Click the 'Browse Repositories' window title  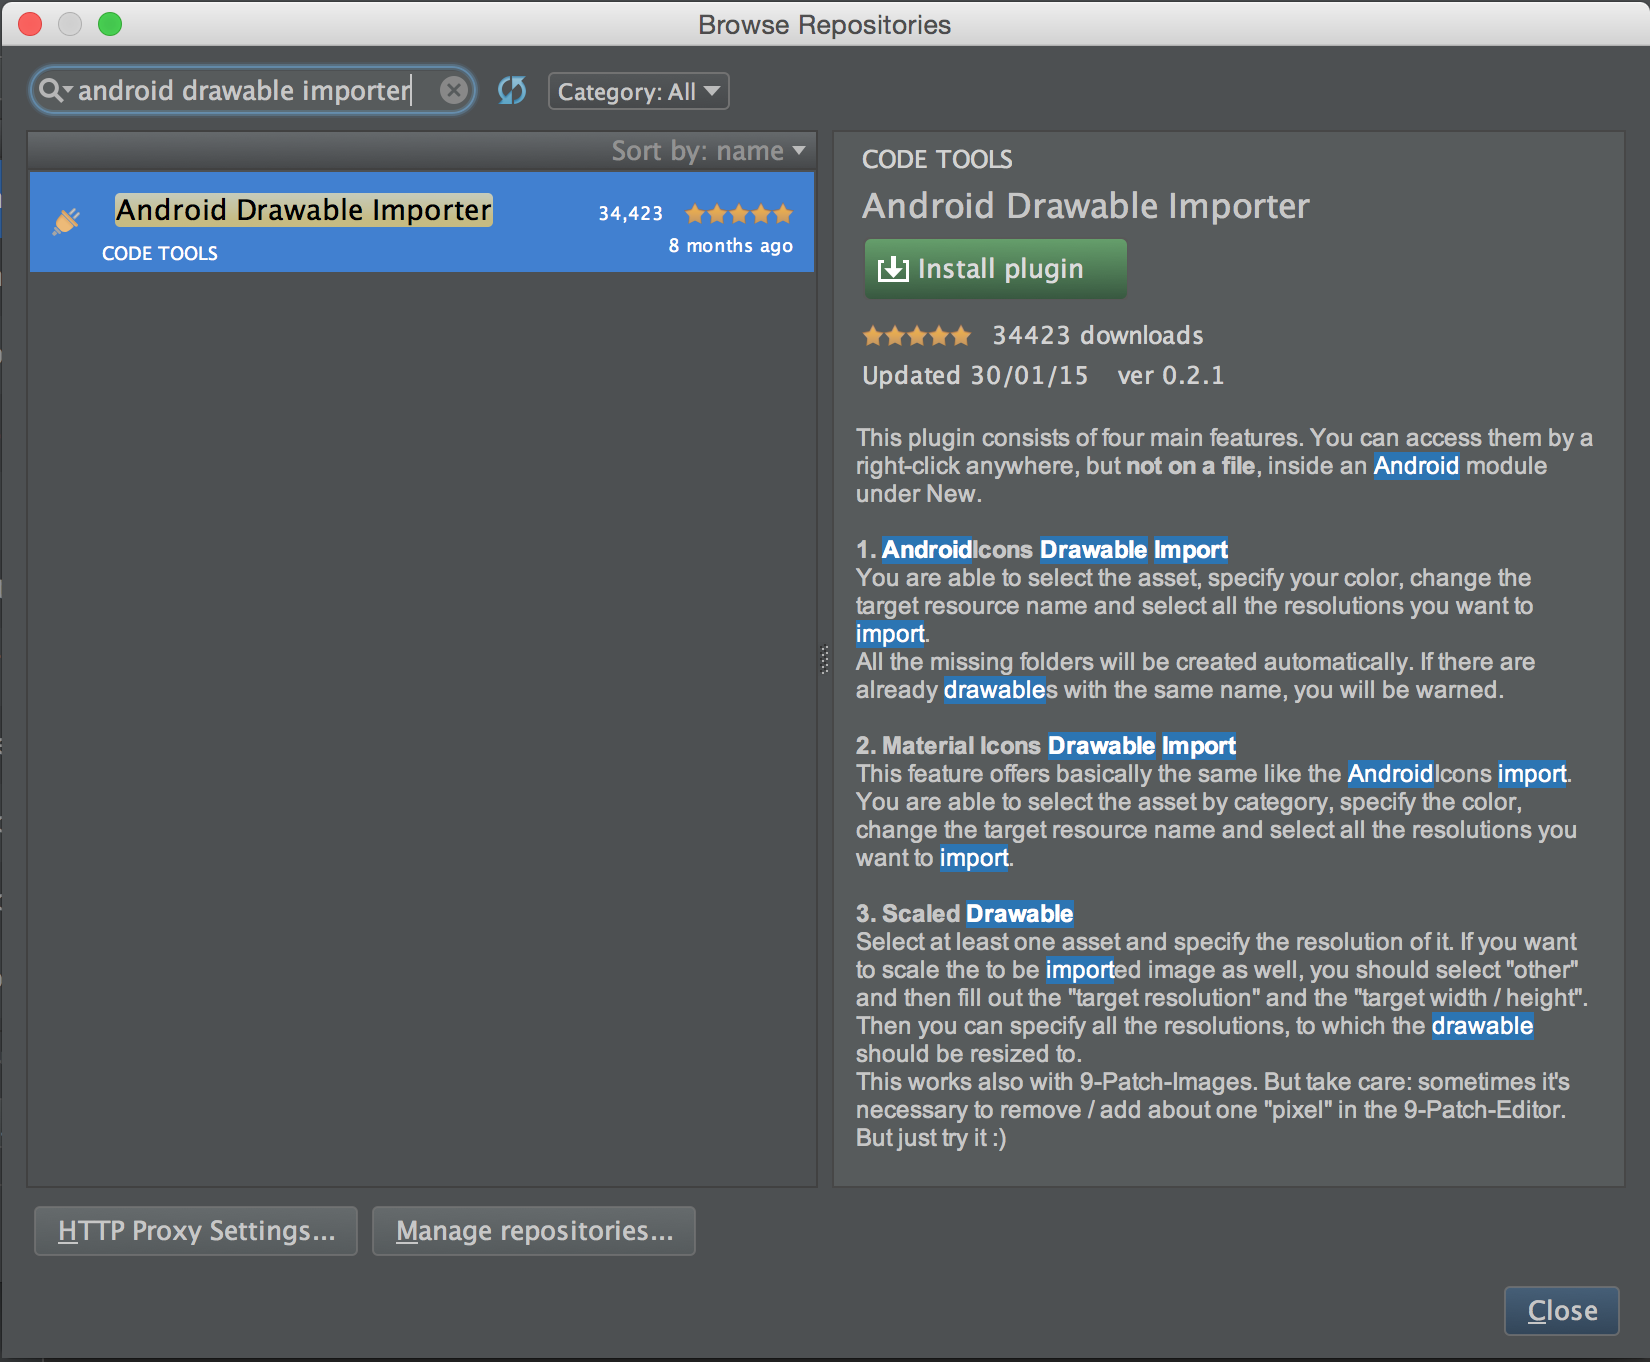(825, 24)
